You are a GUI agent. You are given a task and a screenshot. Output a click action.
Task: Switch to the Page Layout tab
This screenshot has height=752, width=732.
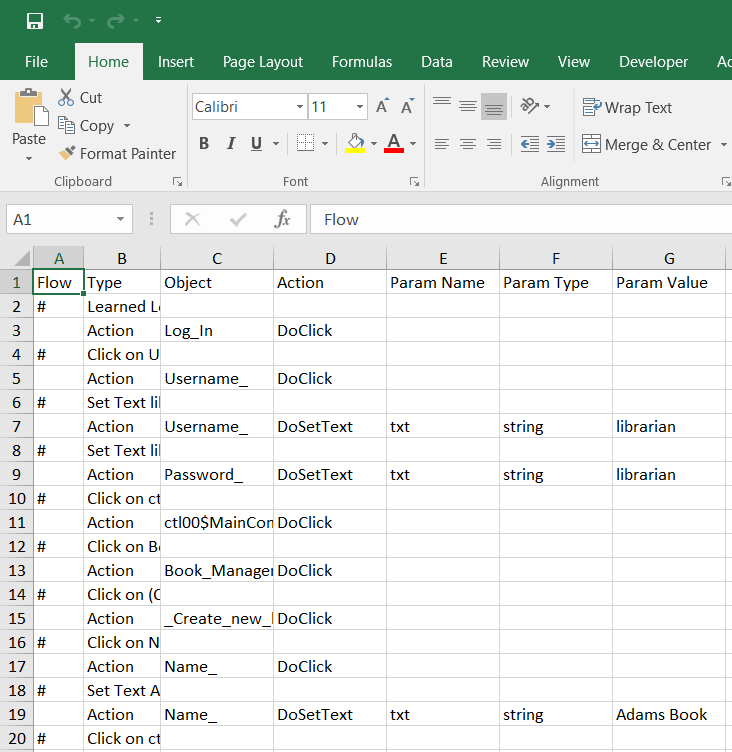pyautogui.click(x=262, y=62)
